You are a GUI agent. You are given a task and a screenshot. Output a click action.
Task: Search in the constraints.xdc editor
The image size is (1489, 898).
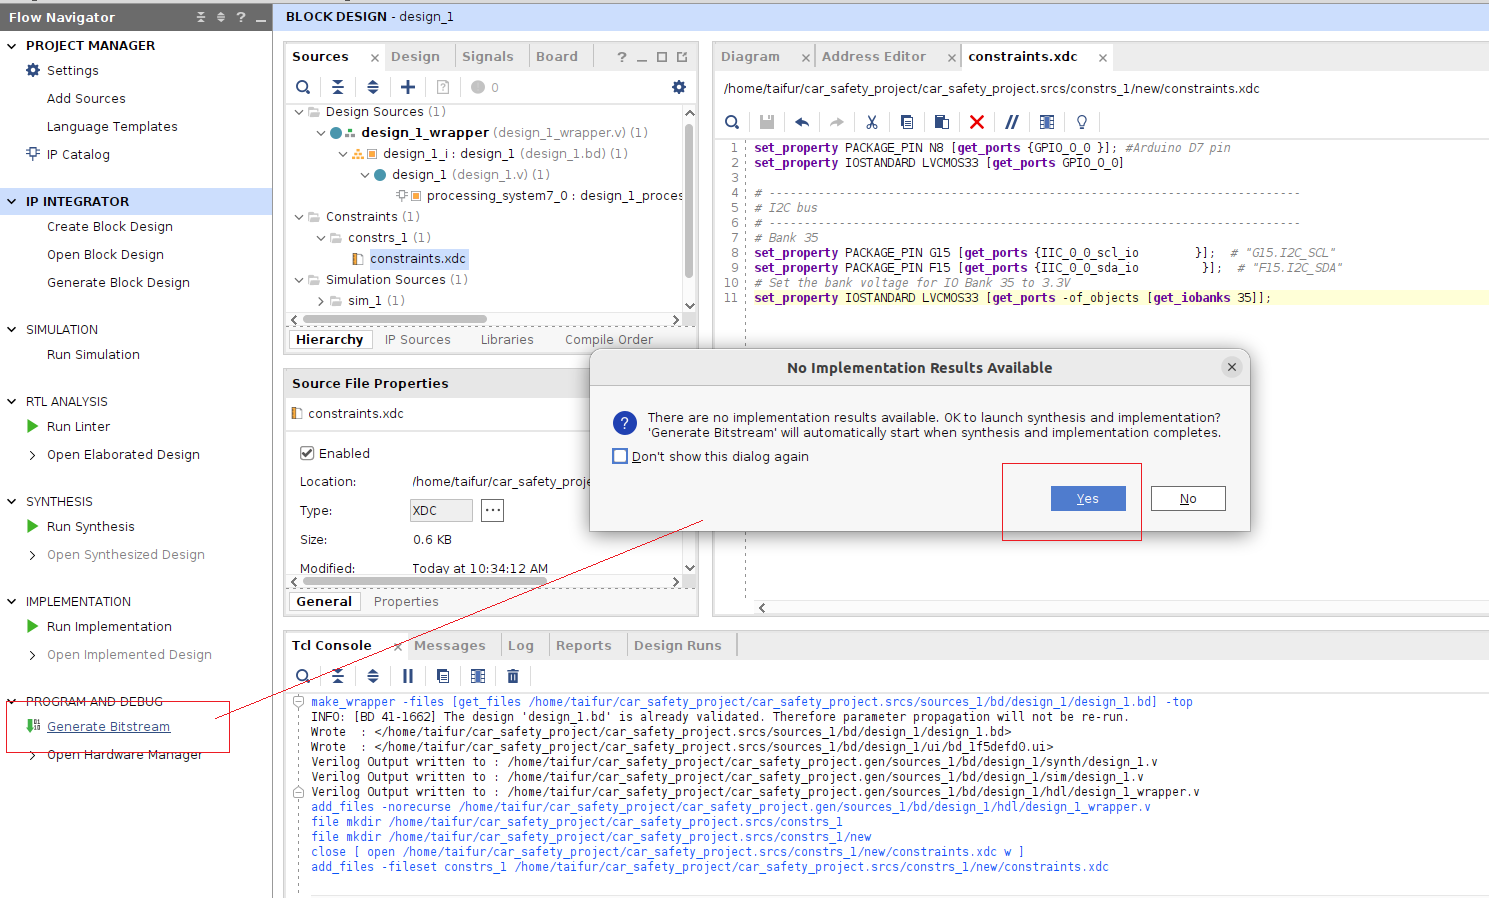[x=732, y=122]
